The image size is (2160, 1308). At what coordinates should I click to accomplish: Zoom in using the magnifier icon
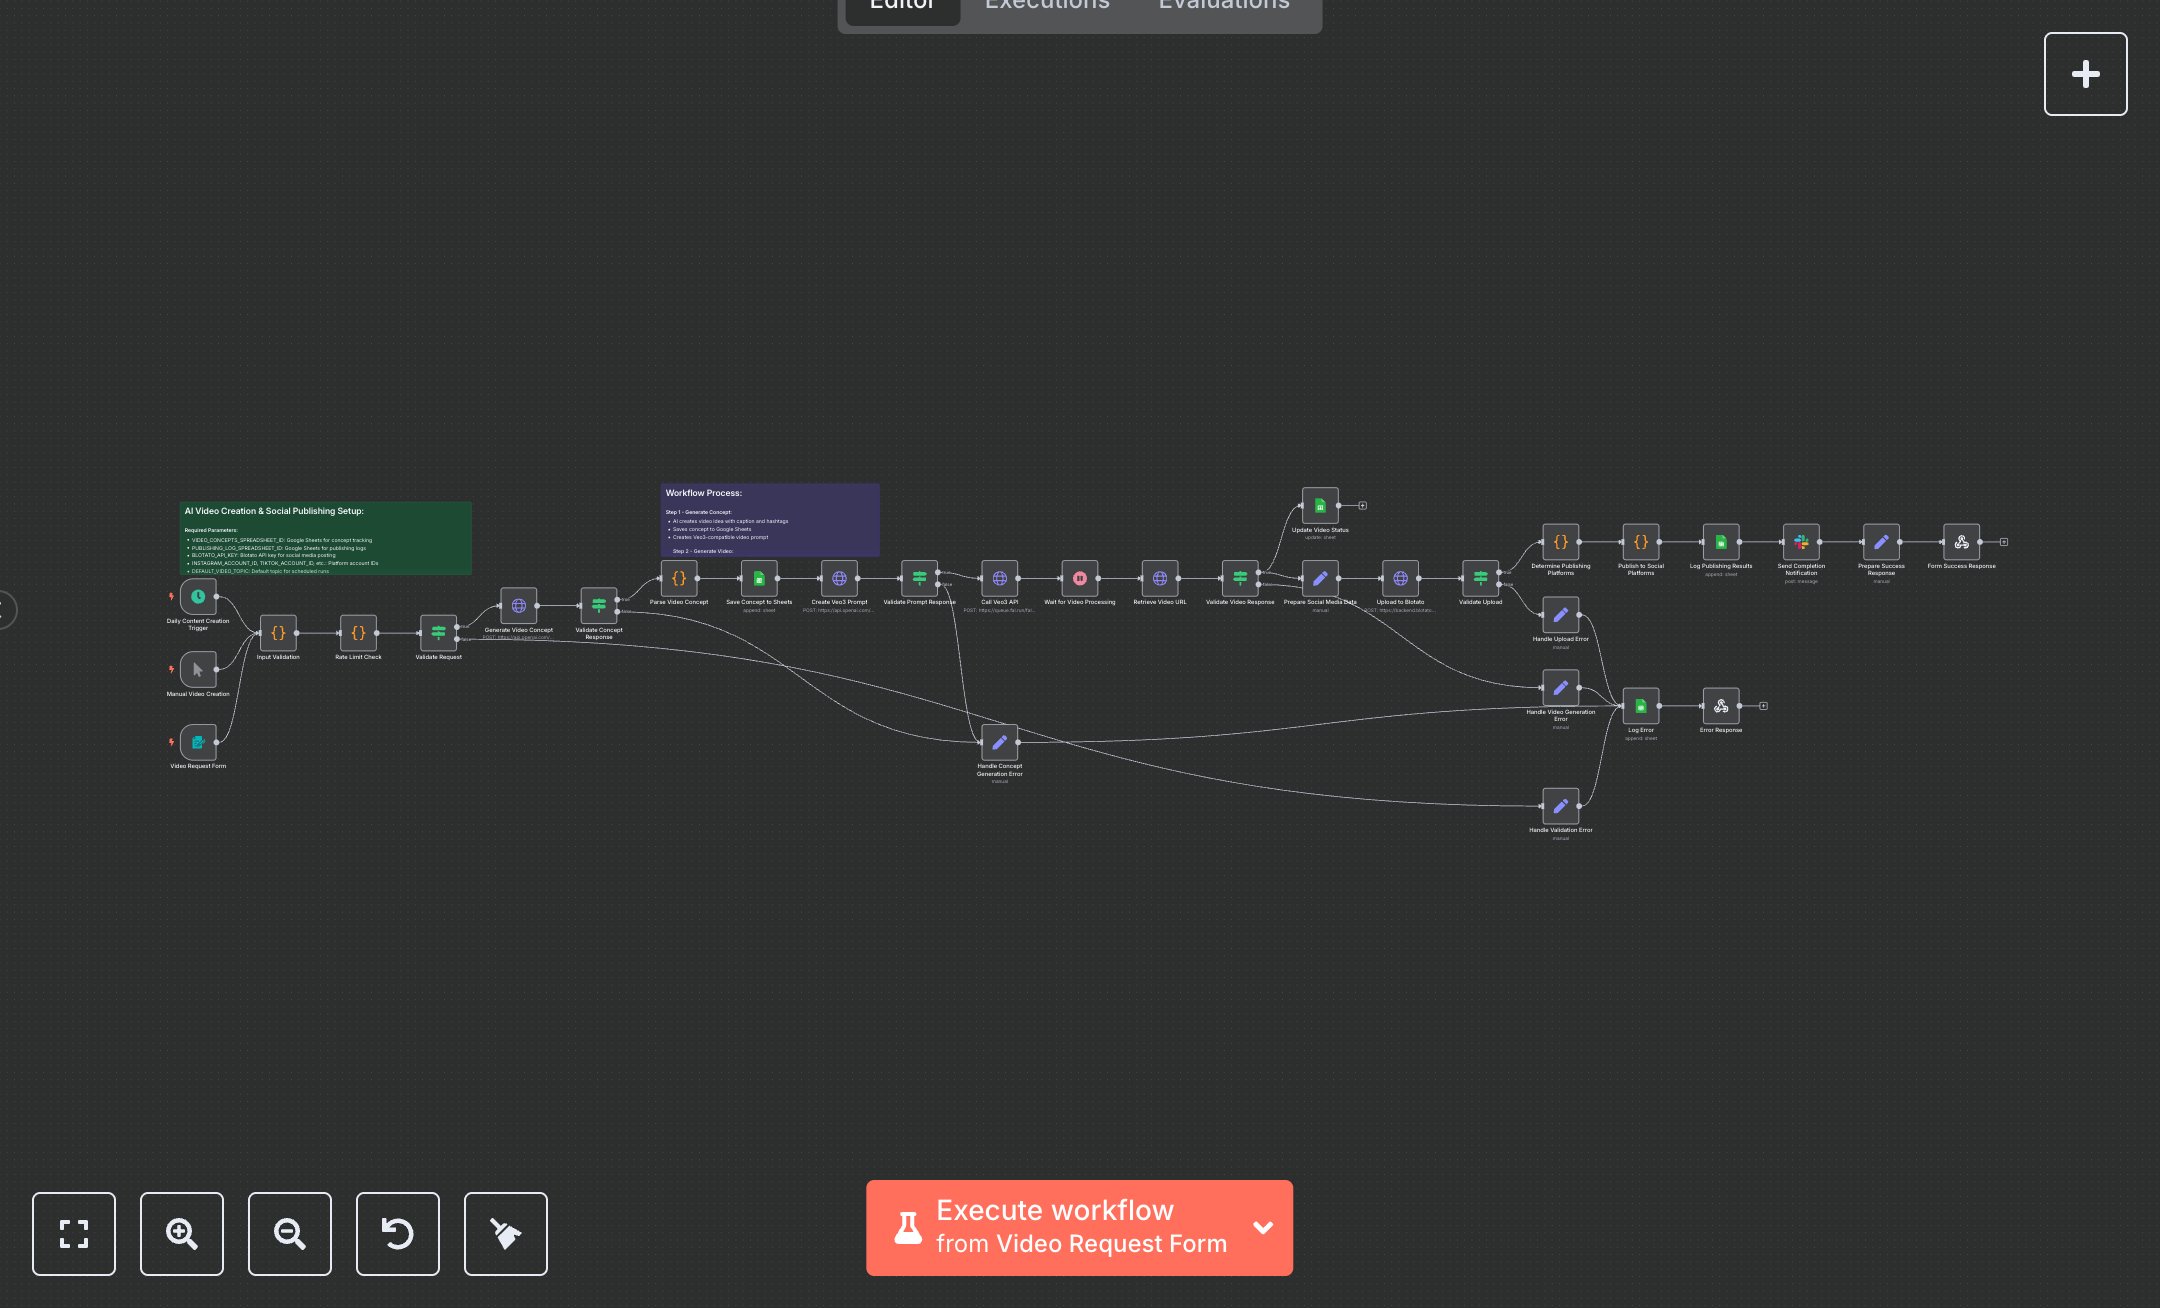point(181,1234)
